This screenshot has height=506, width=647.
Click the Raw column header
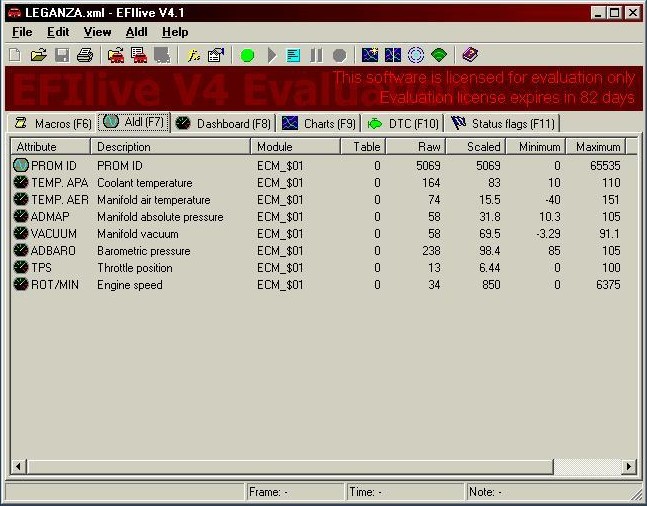pos(416,147)
